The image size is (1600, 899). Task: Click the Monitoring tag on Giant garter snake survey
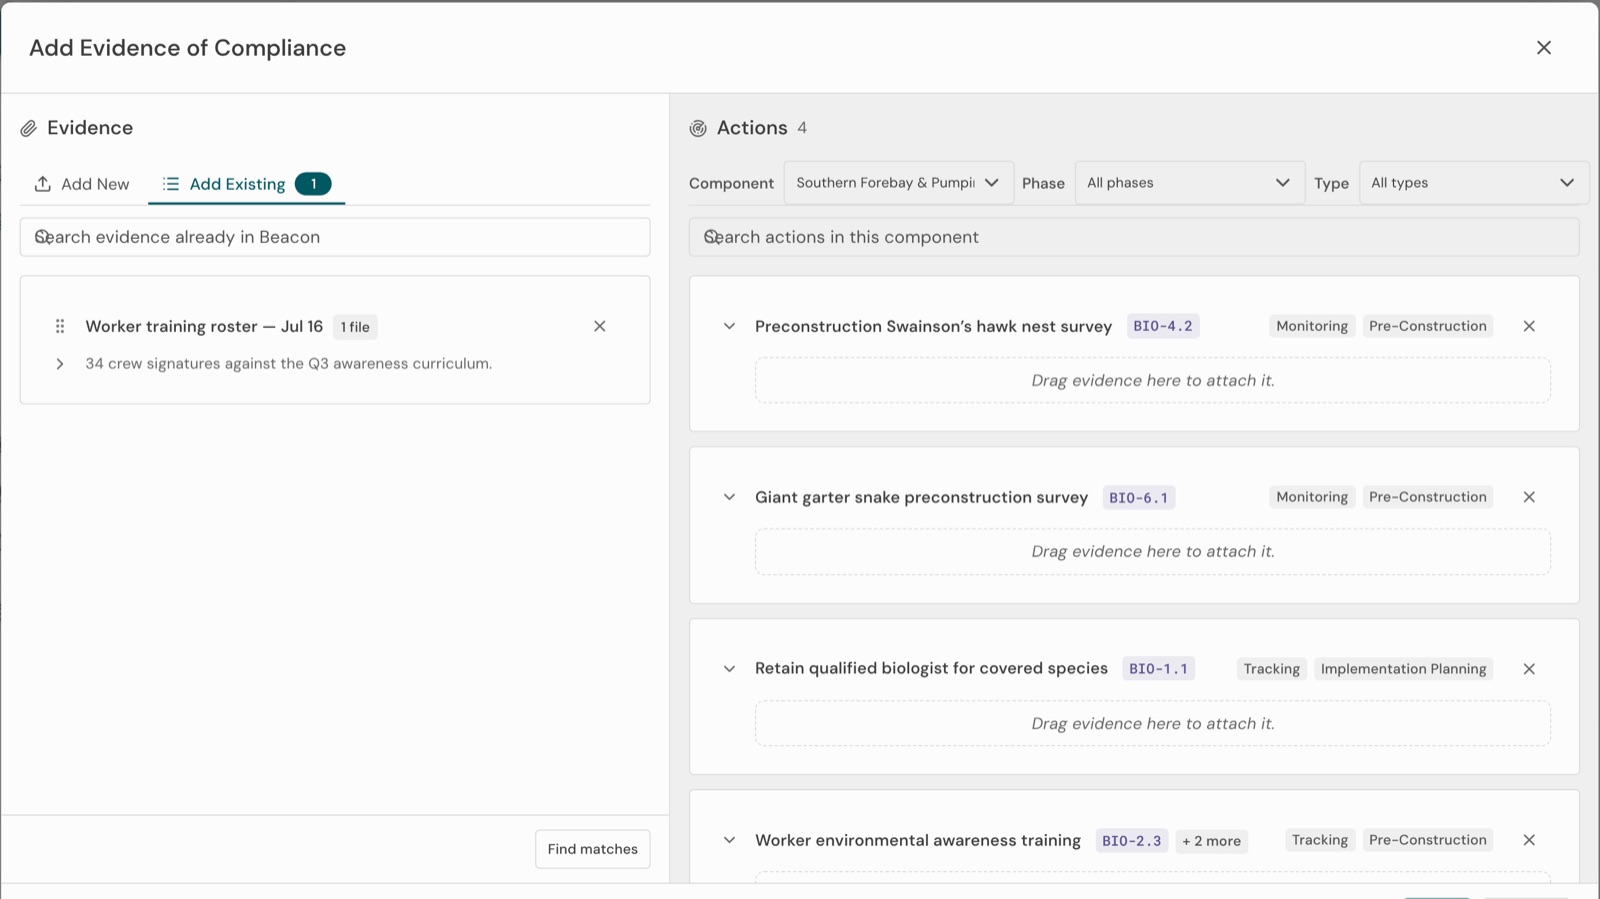coord(1312,497)
